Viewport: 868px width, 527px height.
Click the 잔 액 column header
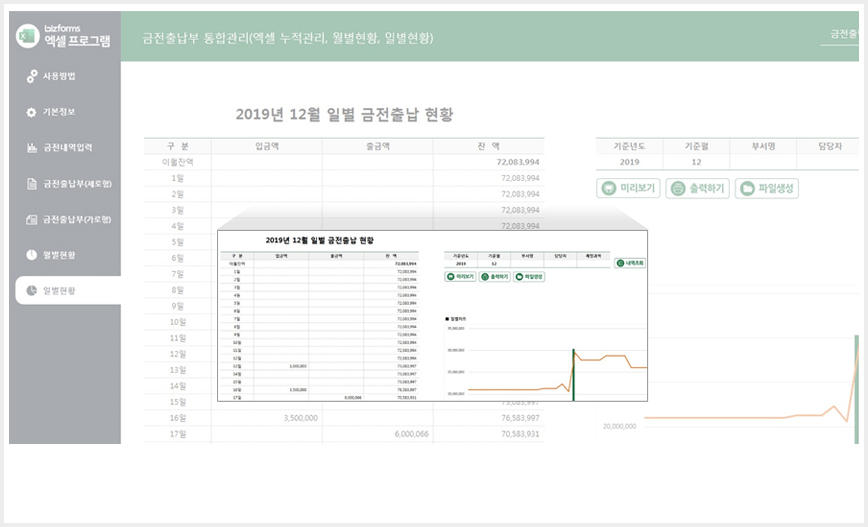coord(489,146)
